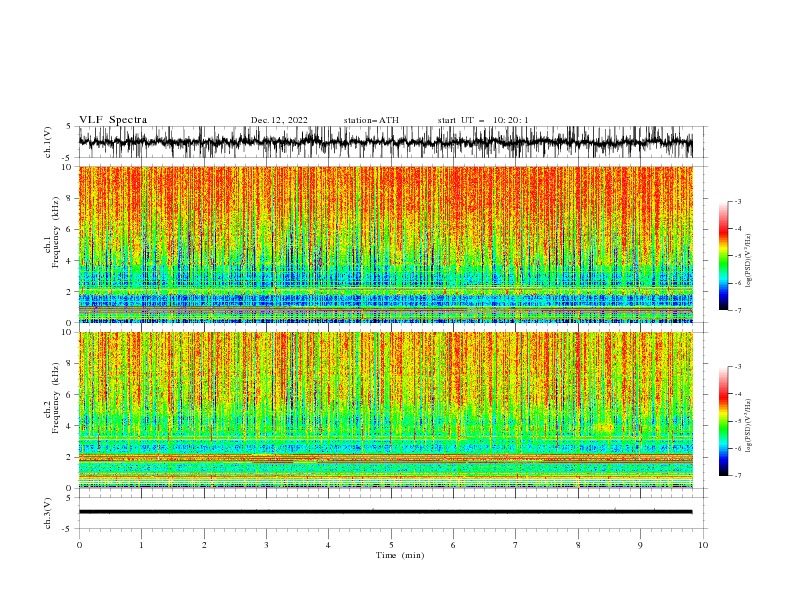Click time axis tick label "8"
Viewport: 792px width, 612px height.
pyautogui.click(x=578, y=545)
